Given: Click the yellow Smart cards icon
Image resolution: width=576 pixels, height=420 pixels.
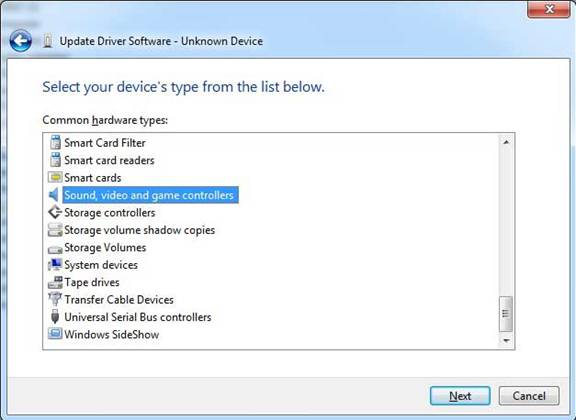Looking at the screenshot, I should (x=55, y=177).
